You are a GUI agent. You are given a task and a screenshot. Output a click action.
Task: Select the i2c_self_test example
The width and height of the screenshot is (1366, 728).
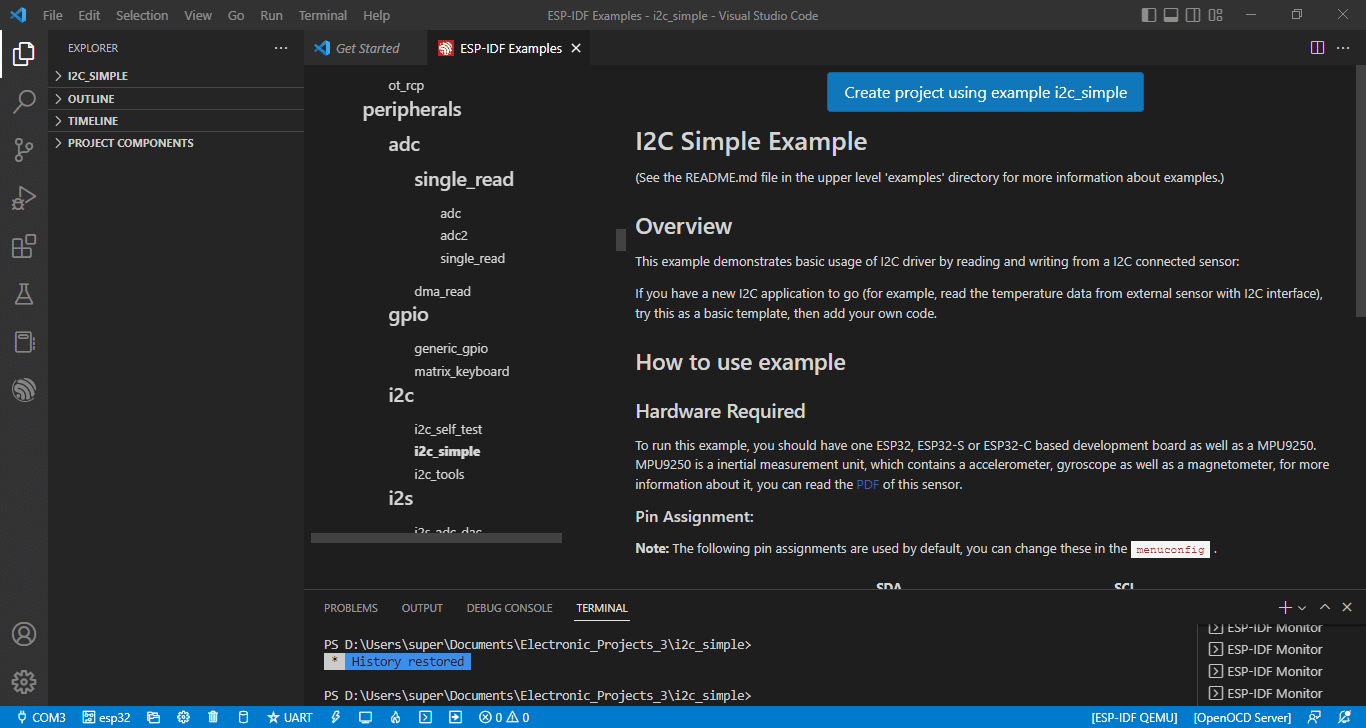pos(448,429)
